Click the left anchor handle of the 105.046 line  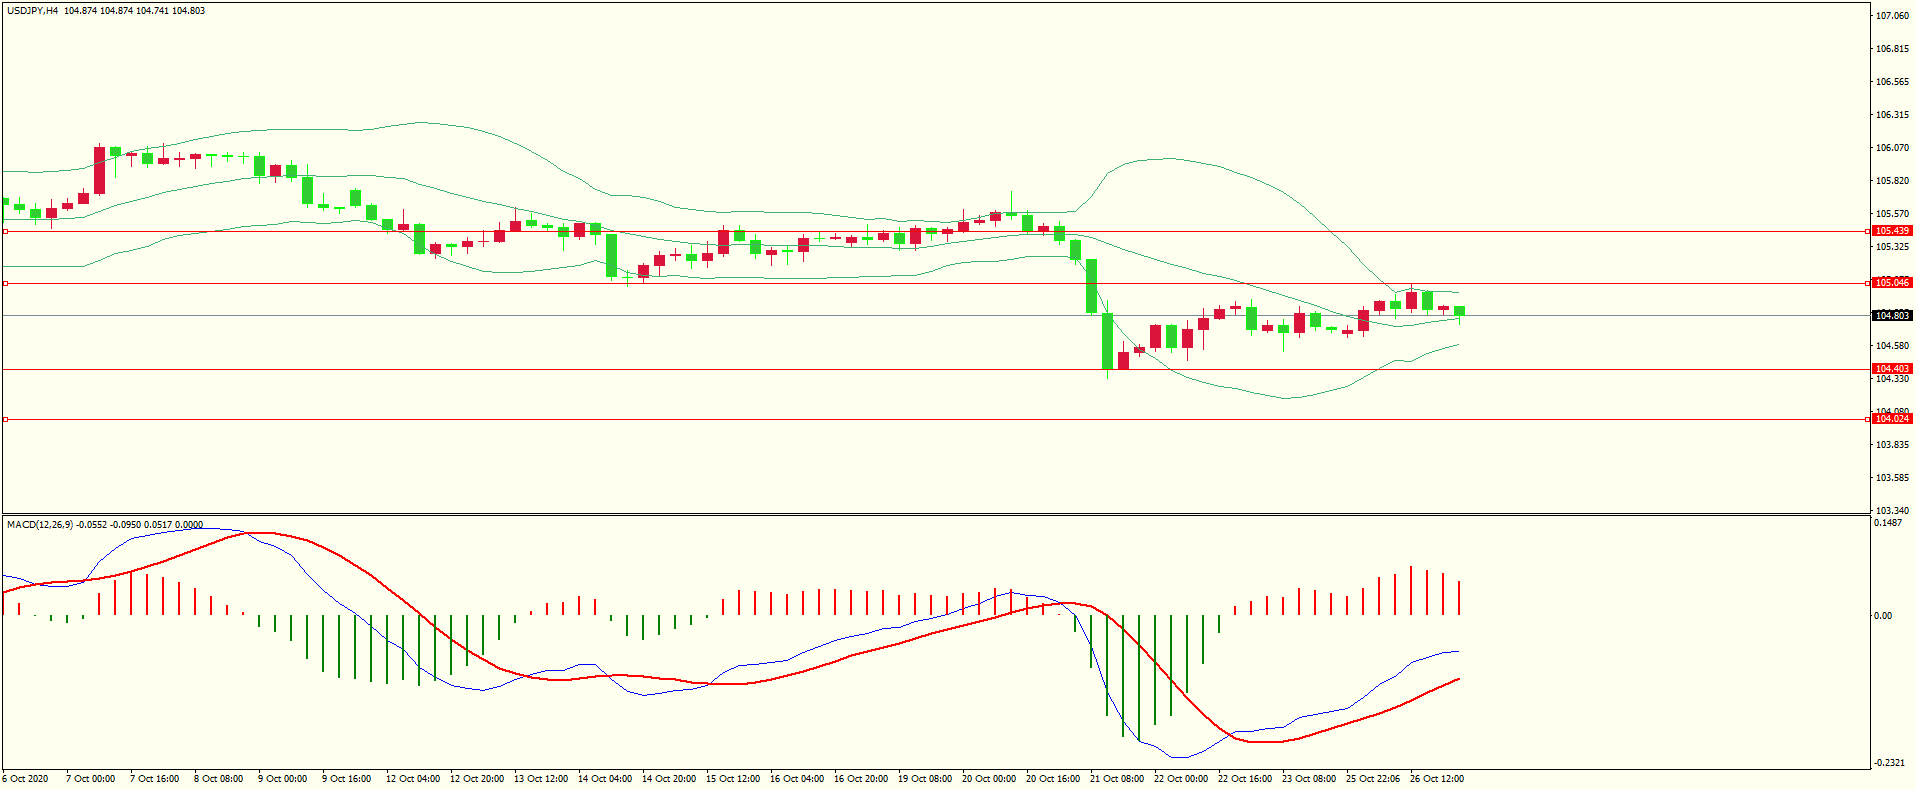tap(5, 283)
